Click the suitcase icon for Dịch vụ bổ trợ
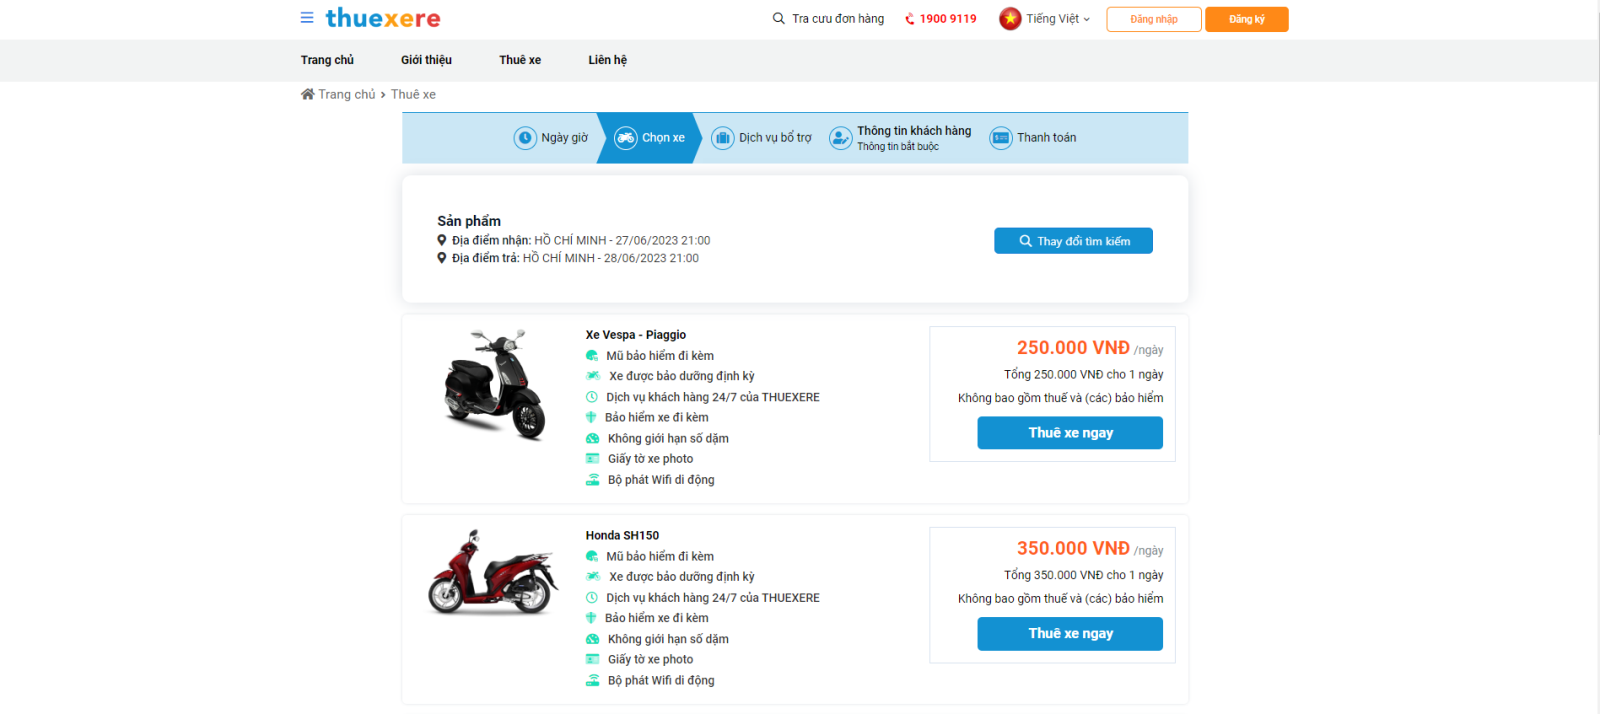 coord(723,138)
